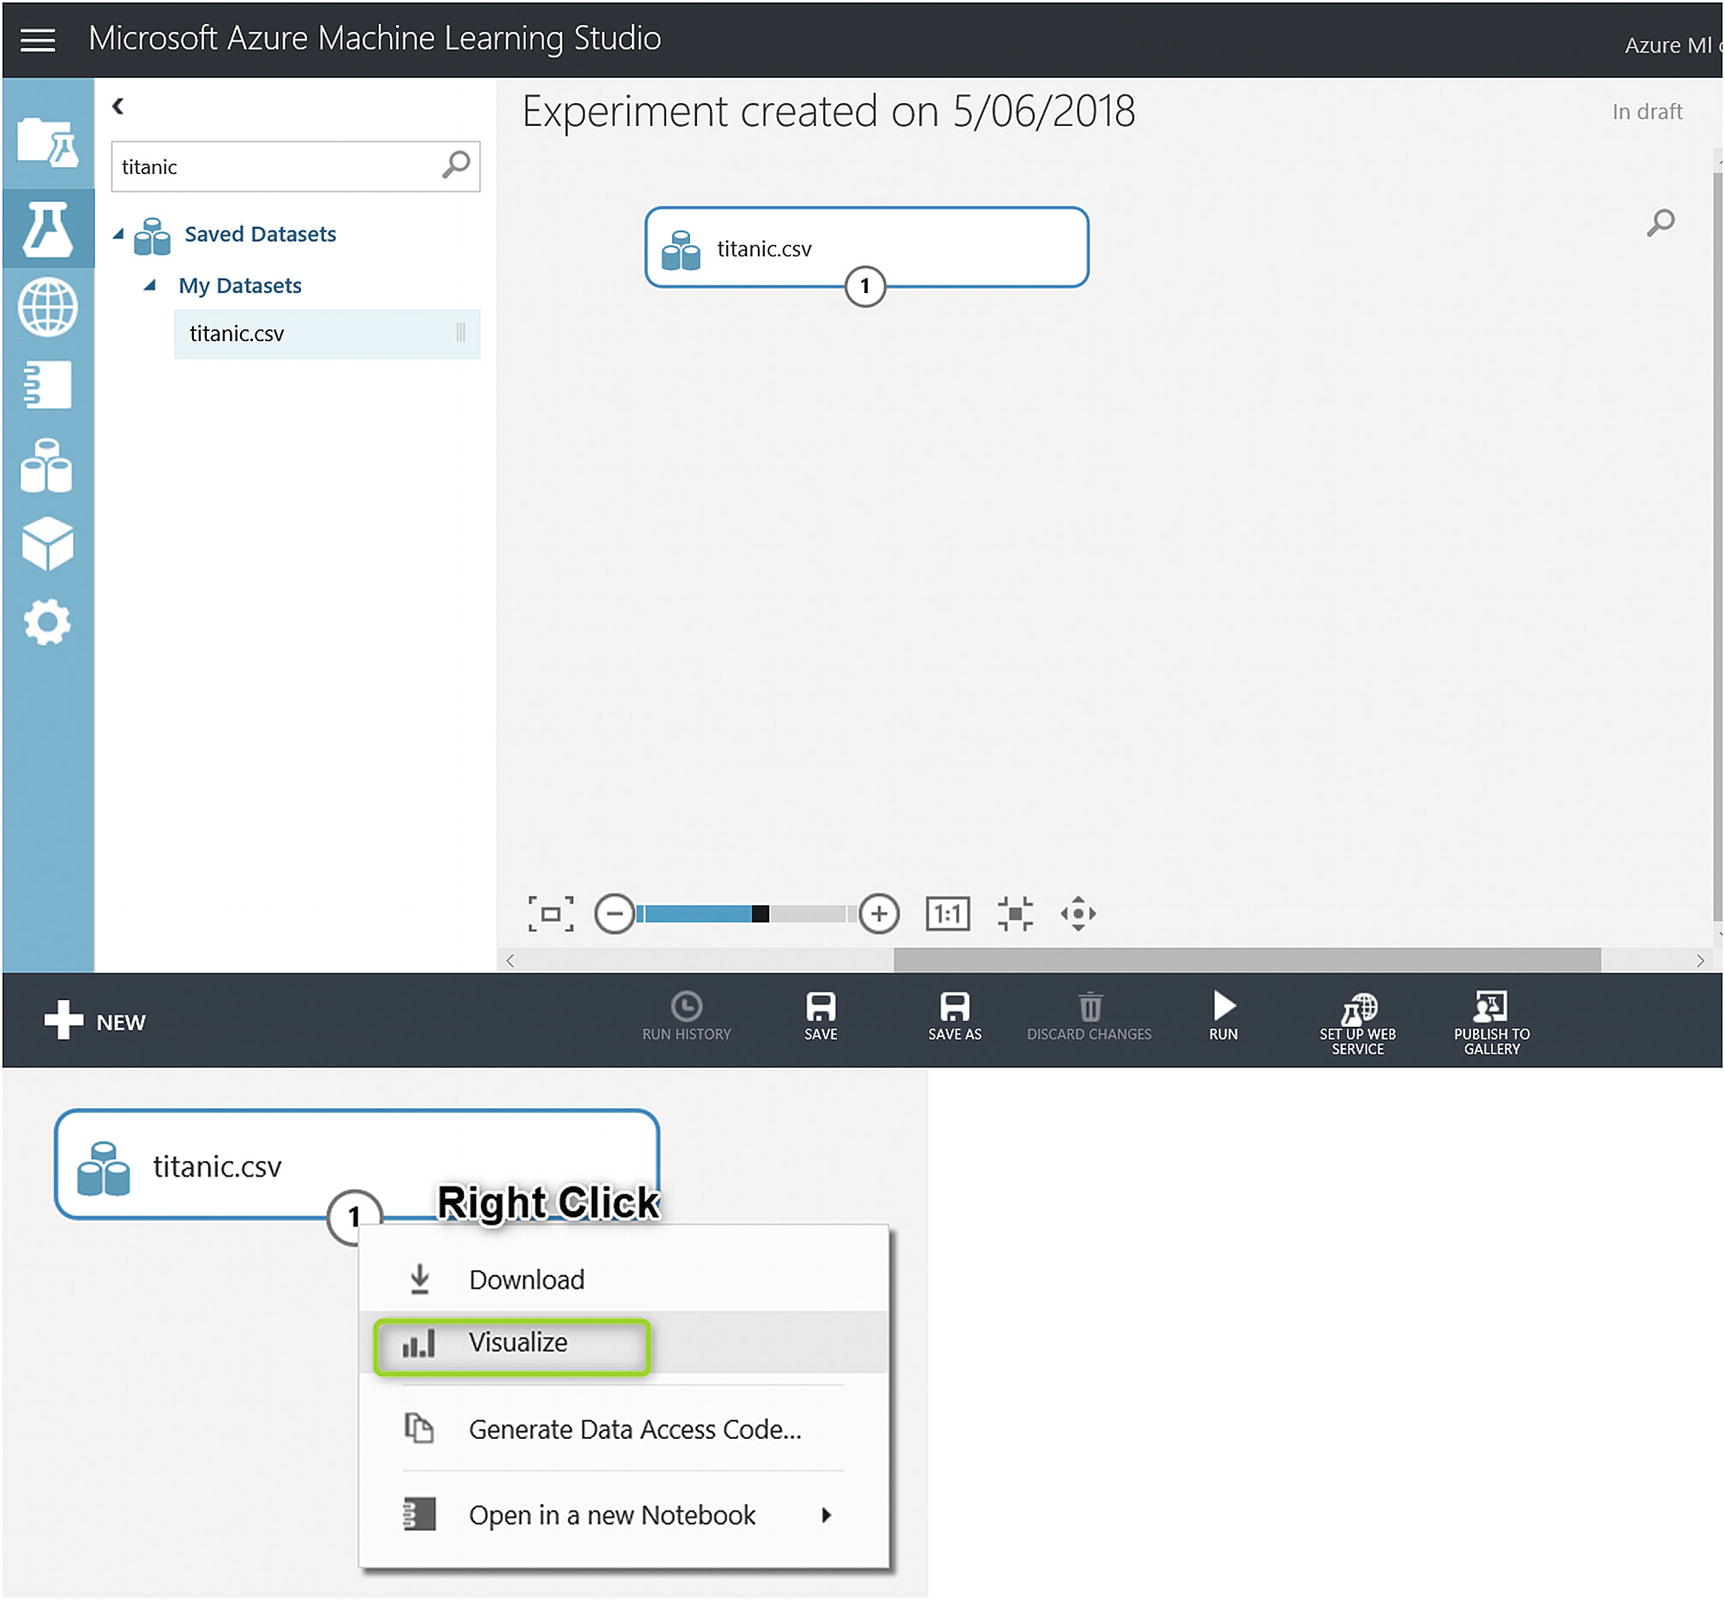Open the Projects sidebar icon

click(47, 142)
